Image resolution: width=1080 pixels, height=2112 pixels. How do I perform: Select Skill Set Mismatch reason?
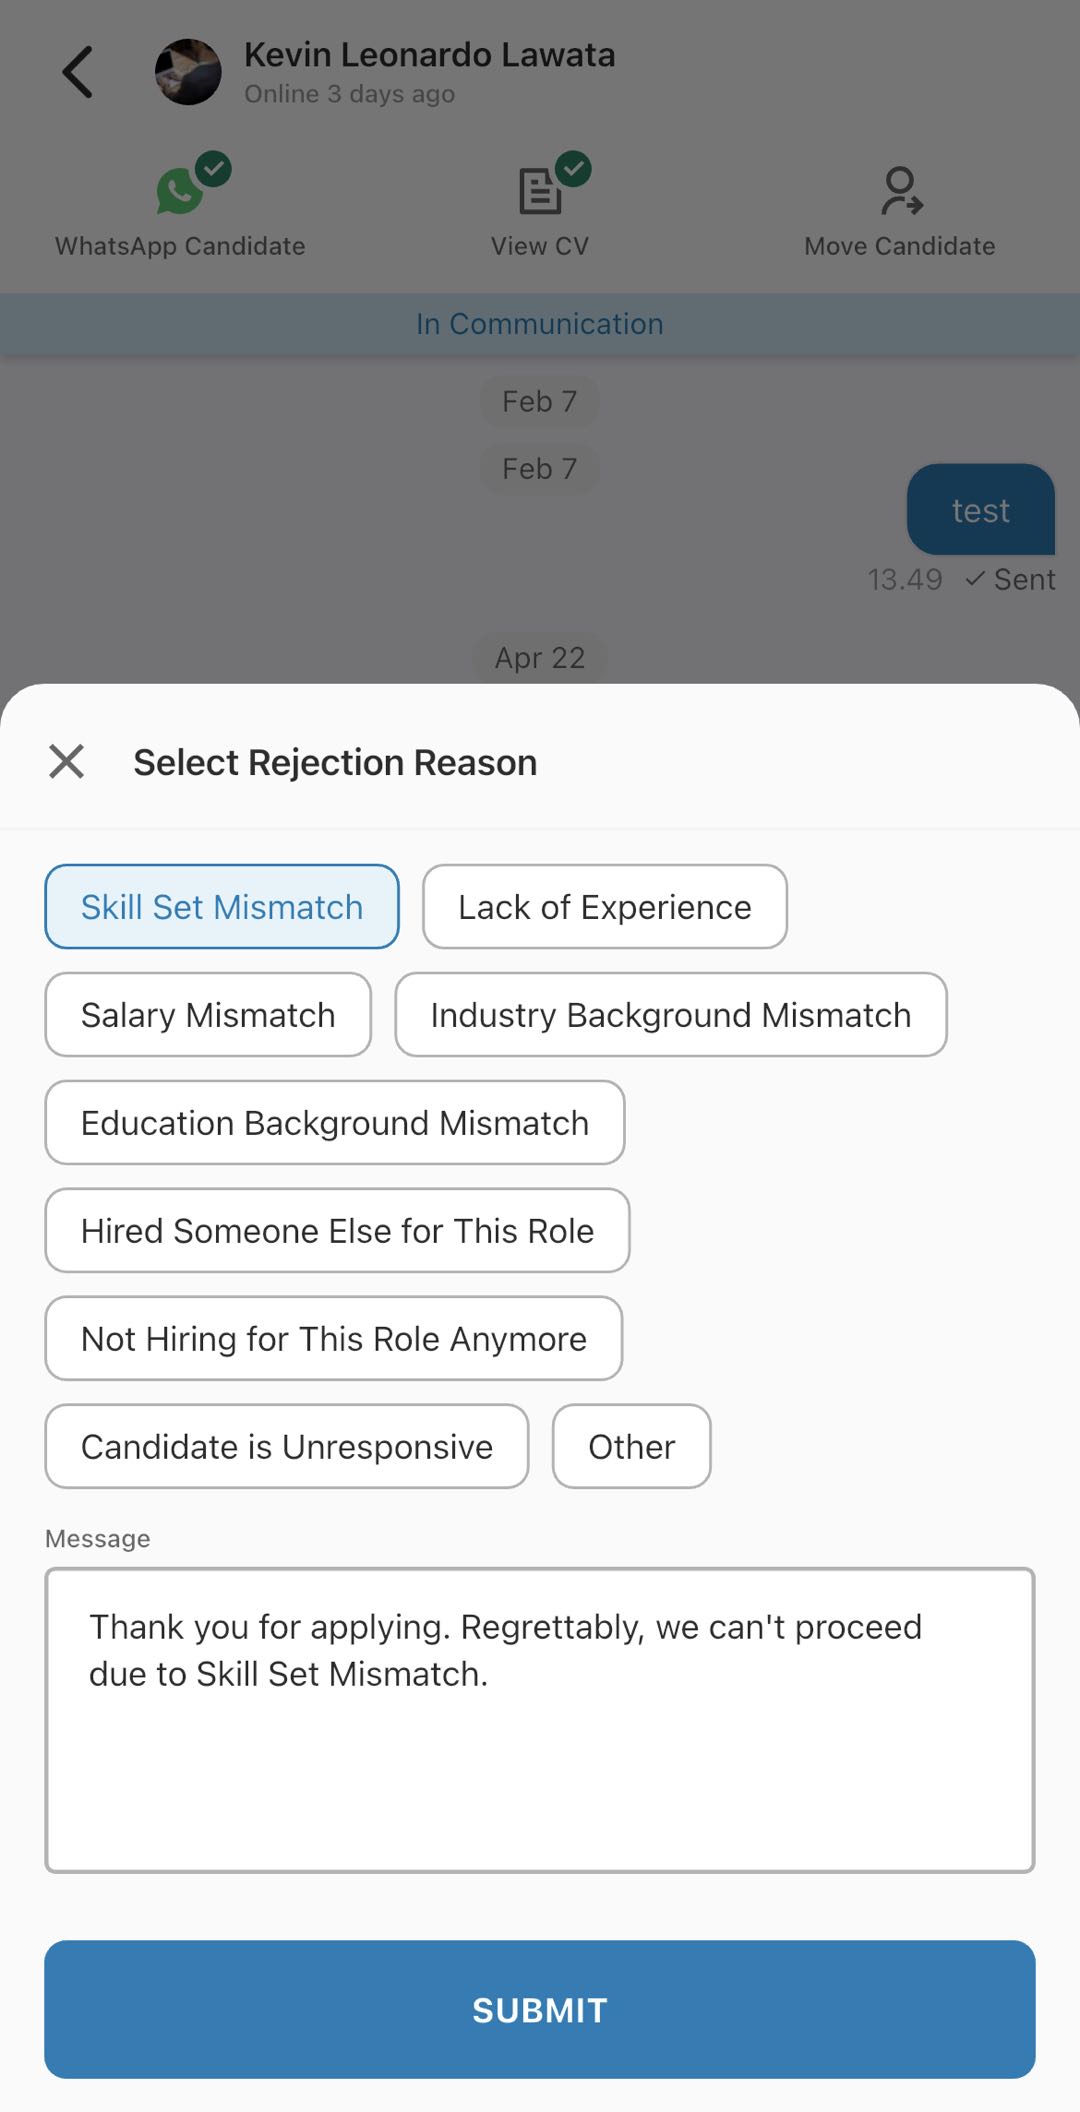[x=222, y=907]
